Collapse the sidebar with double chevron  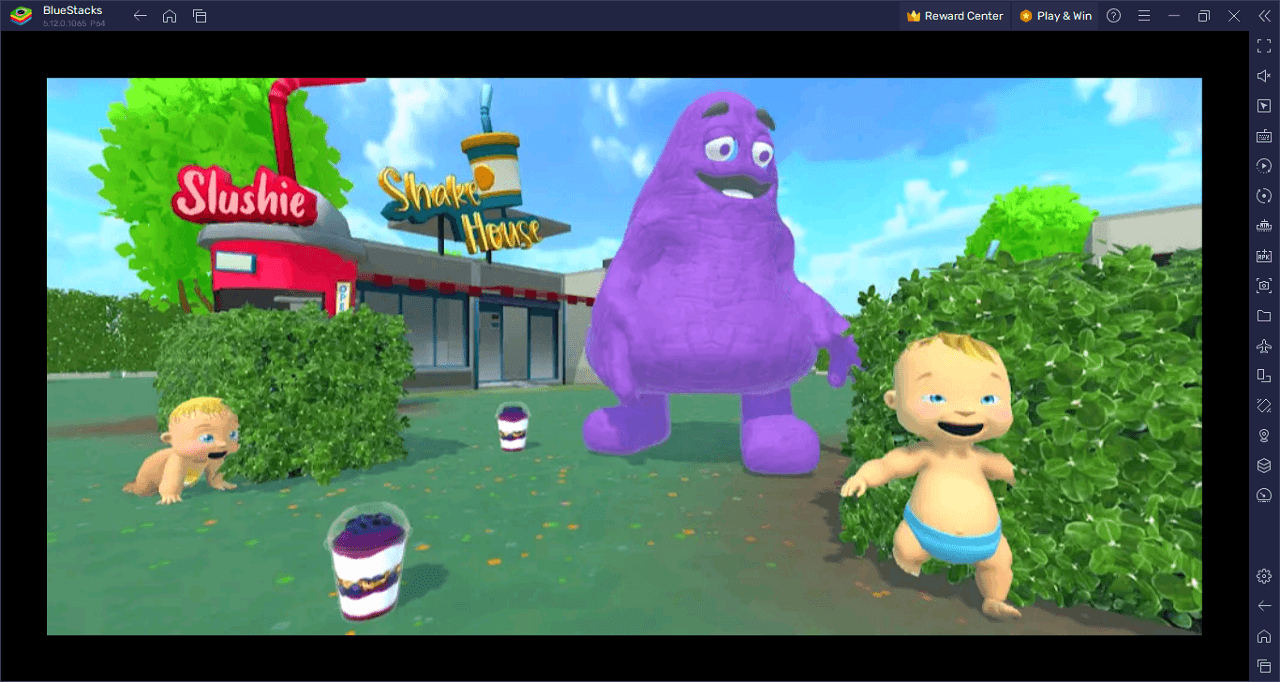point(1264,16)
